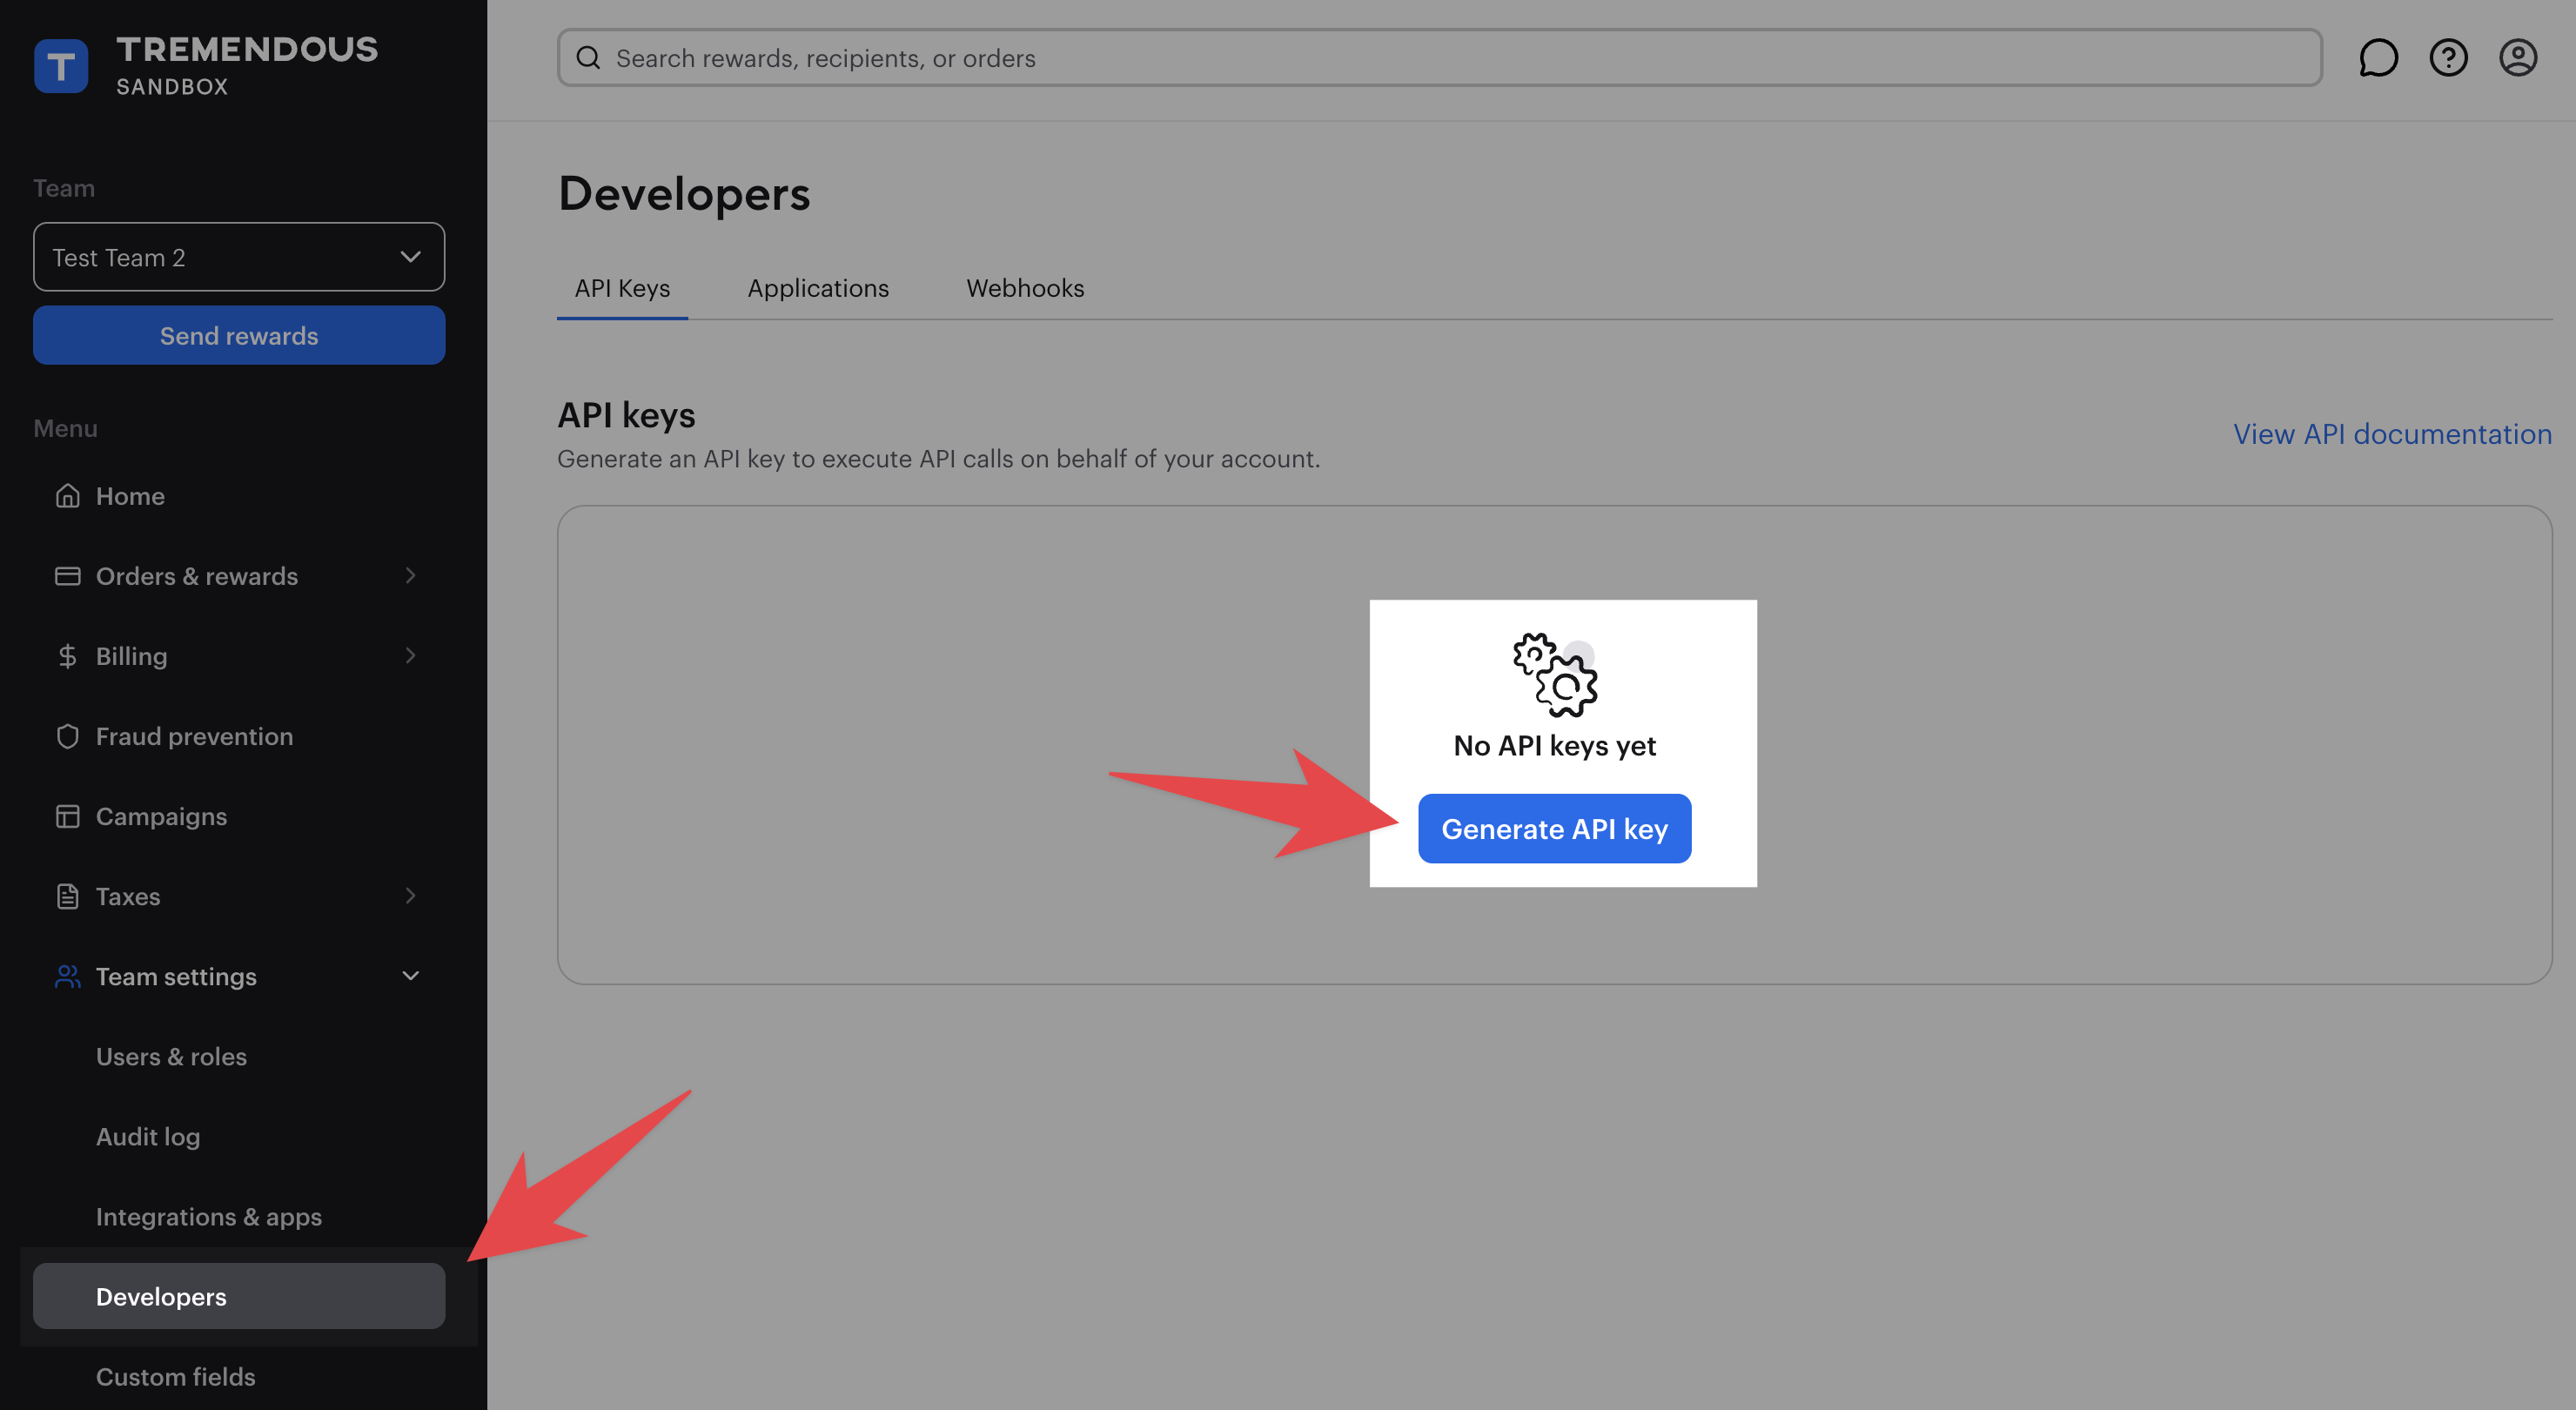Click the gears icon above No API keys
2576x1410 pixels.
[x=1554, y=675]
